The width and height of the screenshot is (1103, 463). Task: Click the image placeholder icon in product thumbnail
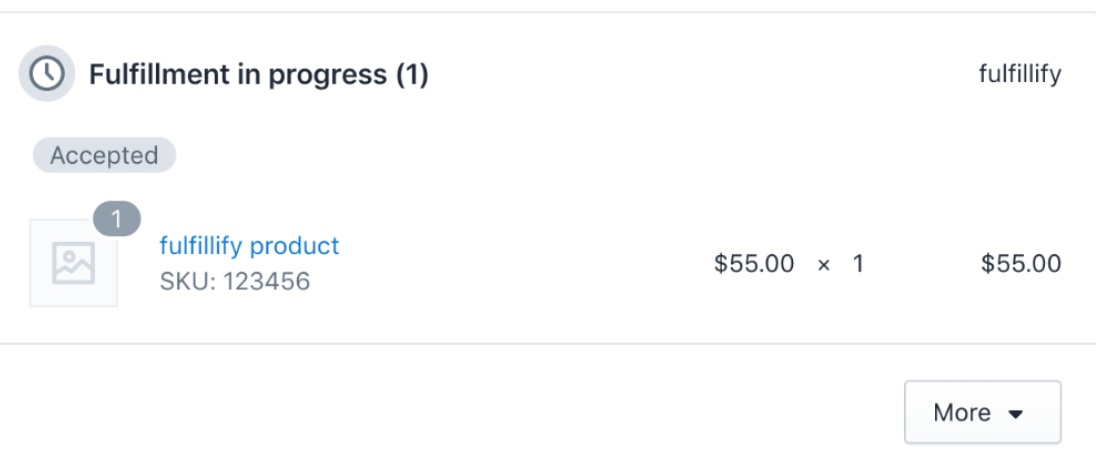point(73,263)
